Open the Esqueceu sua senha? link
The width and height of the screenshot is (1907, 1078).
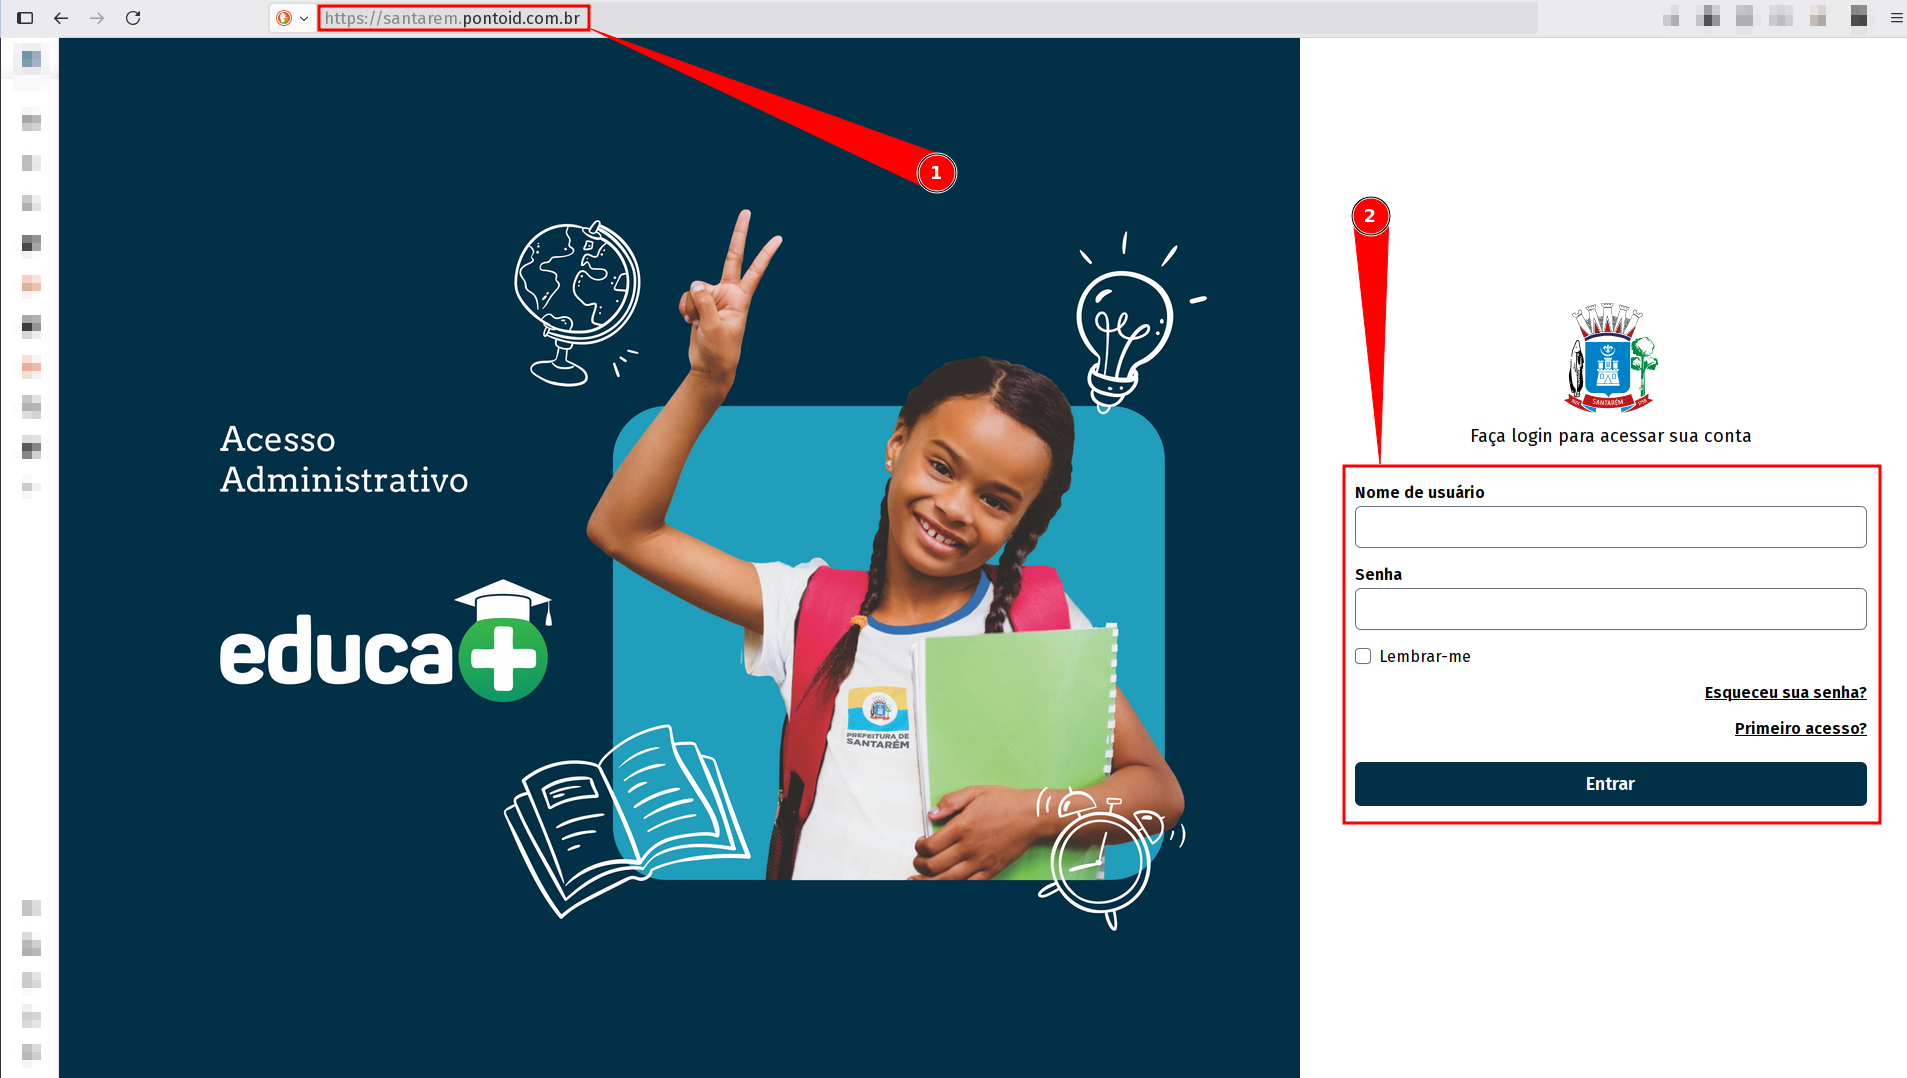click(x=1785, y=692)
